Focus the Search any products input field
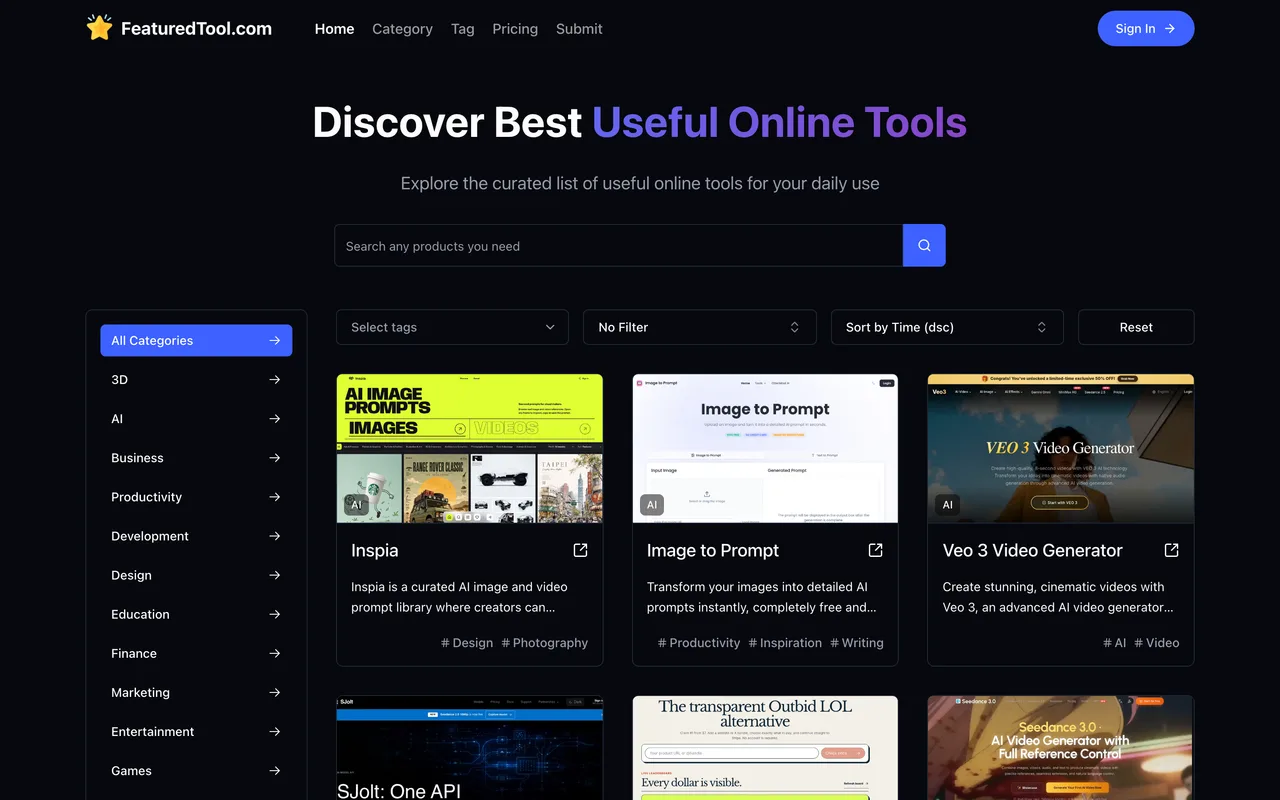The width and height of the screenshot is (1280, 800). pos(618,245)
